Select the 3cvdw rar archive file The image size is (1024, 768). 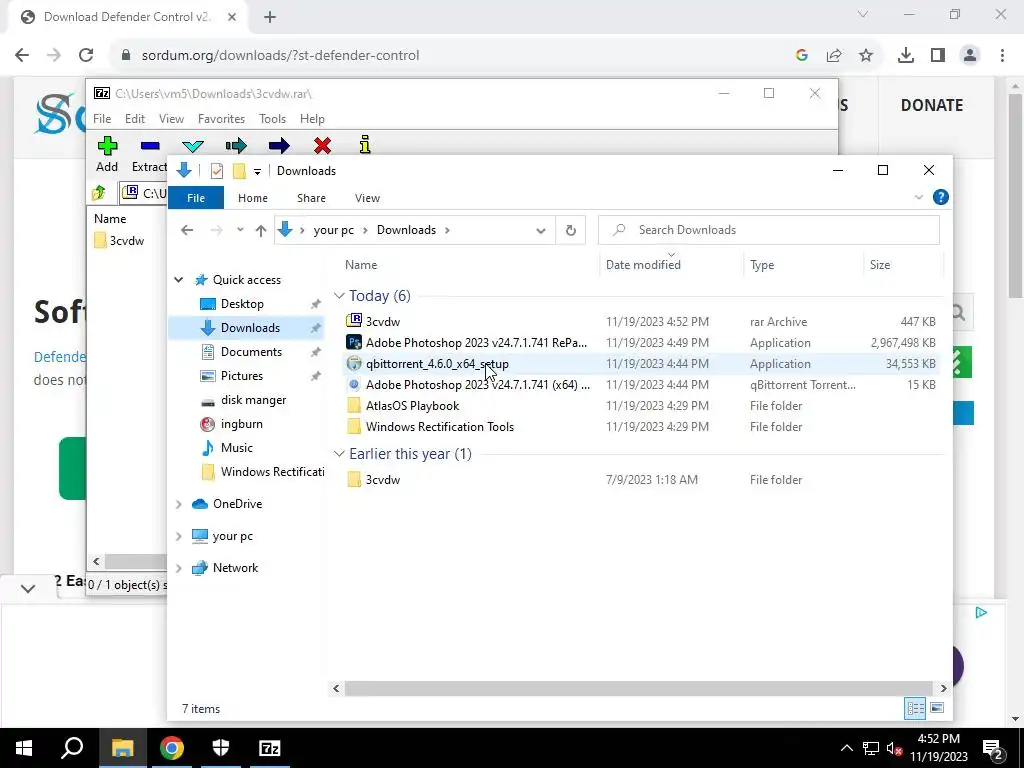click(641, 321)
